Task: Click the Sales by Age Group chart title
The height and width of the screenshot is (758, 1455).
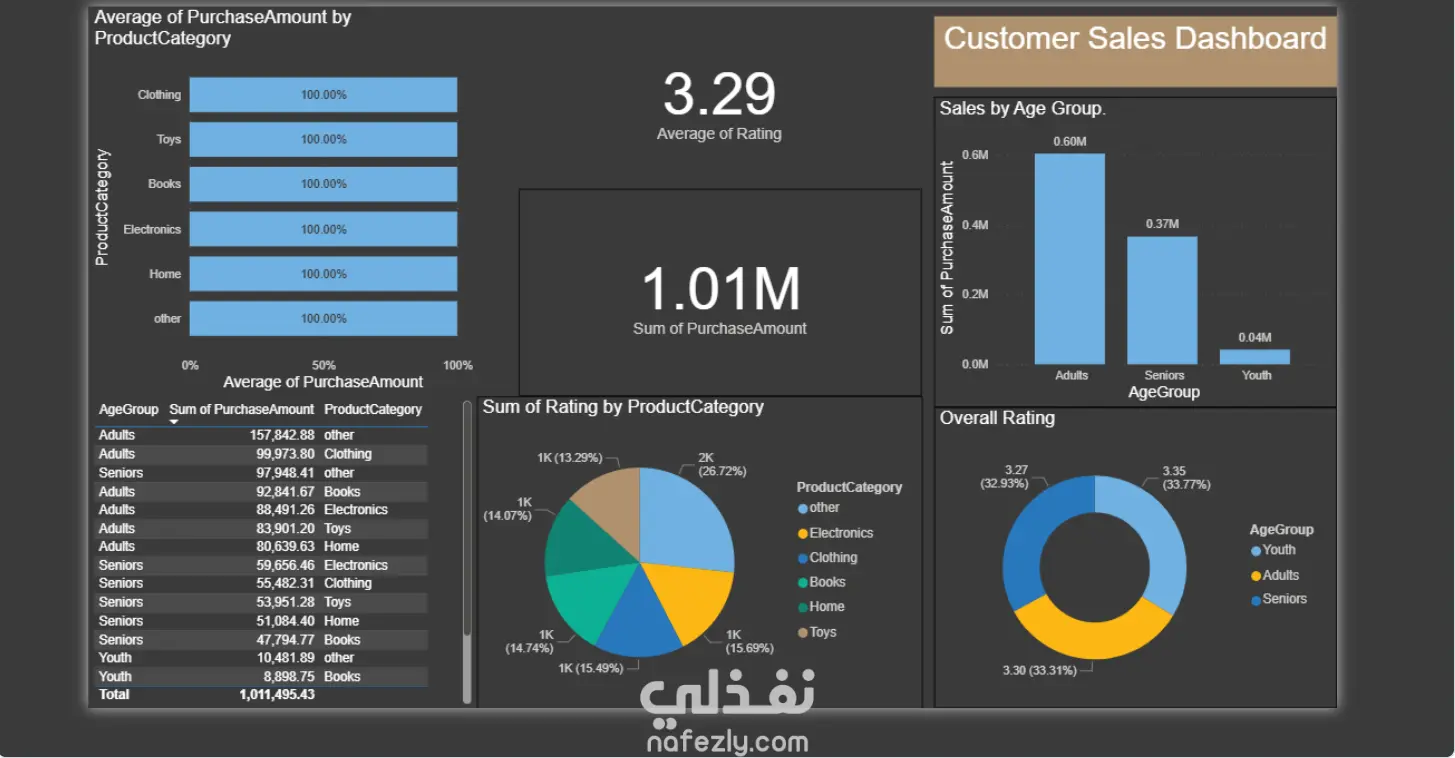Action: (1022, 109)
